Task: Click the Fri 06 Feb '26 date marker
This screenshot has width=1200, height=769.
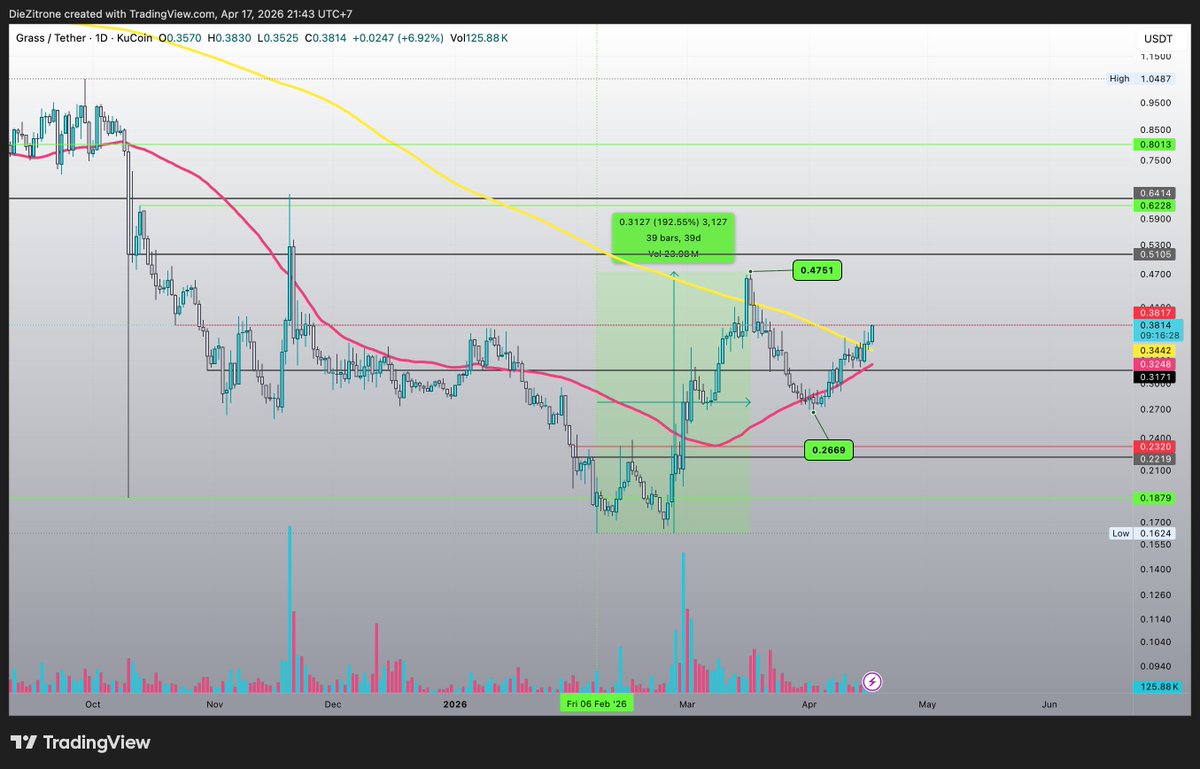Action: click(596, 705)
